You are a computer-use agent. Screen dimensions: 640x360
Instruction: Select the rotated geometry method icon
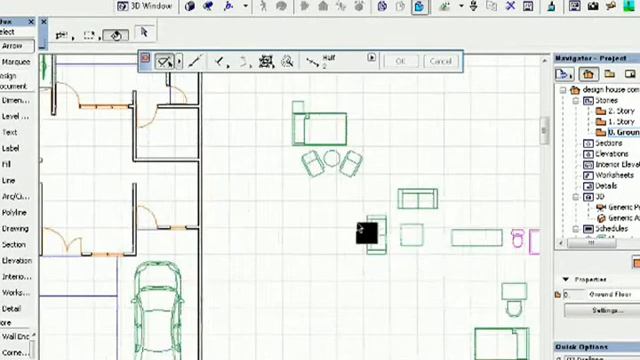(116, 36)
